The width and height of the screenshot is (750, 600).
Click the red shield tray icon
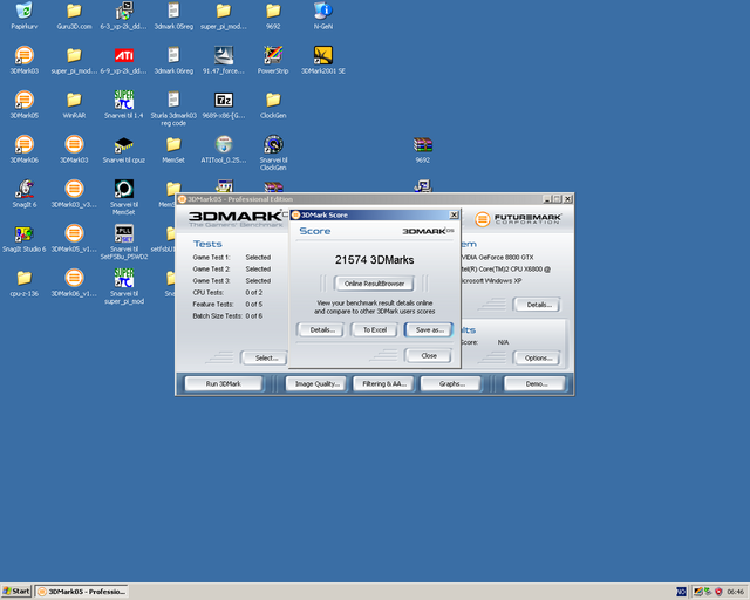(718, 592)
